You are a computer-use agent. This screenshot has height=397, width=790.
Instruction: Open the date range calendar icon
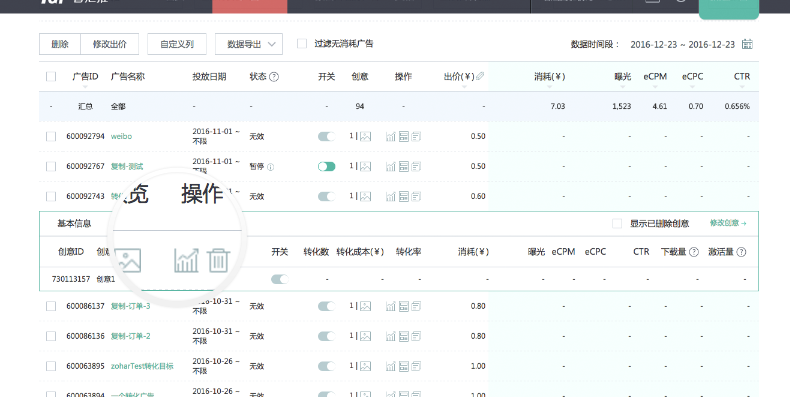point(747,44)
